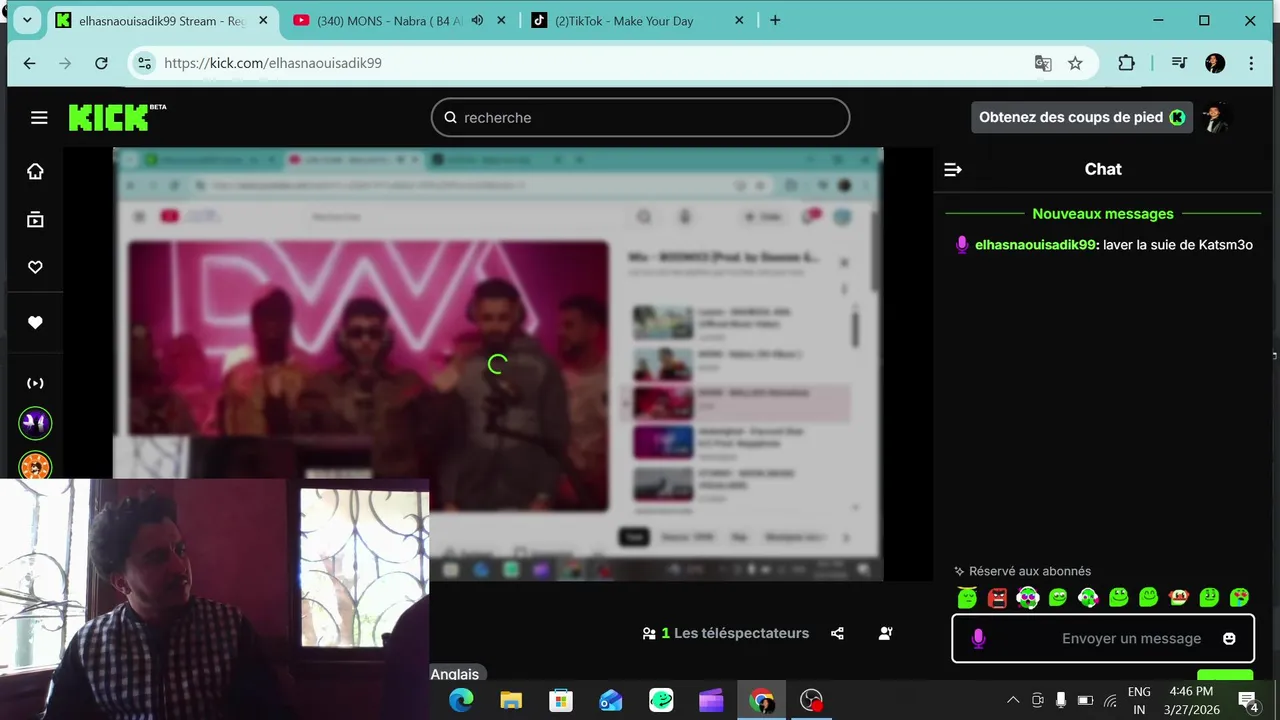Open Microsoft Edge from taskbar

461,701
